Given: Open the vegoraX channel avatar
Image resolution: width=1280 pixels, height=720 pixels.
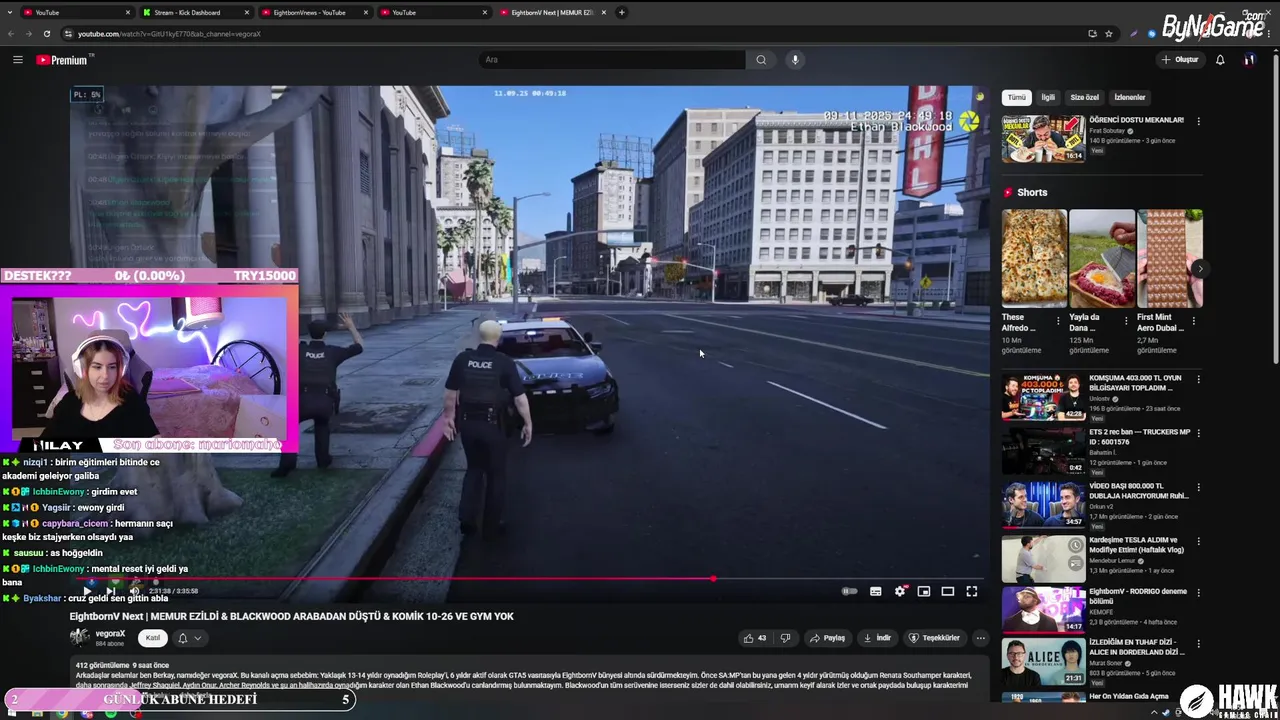Looking at the screenshot, I should pos(80,637).
